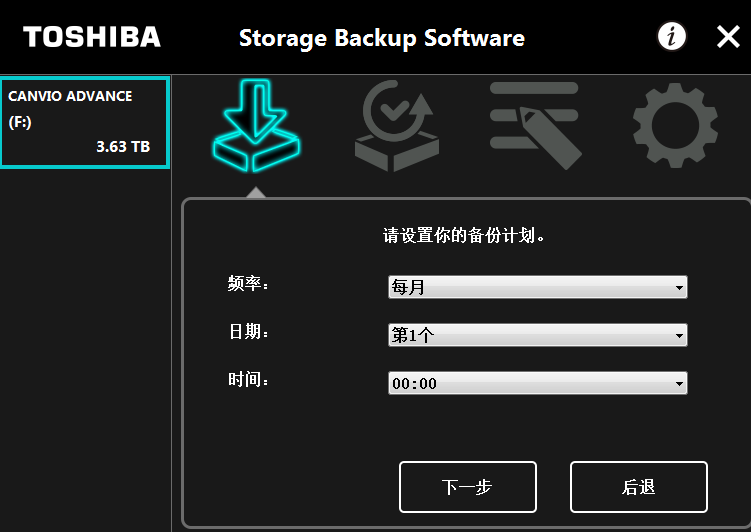Expand the 时间 time dropdown
Viewport: 751px width, 532px height.
(x=537, y=383)
